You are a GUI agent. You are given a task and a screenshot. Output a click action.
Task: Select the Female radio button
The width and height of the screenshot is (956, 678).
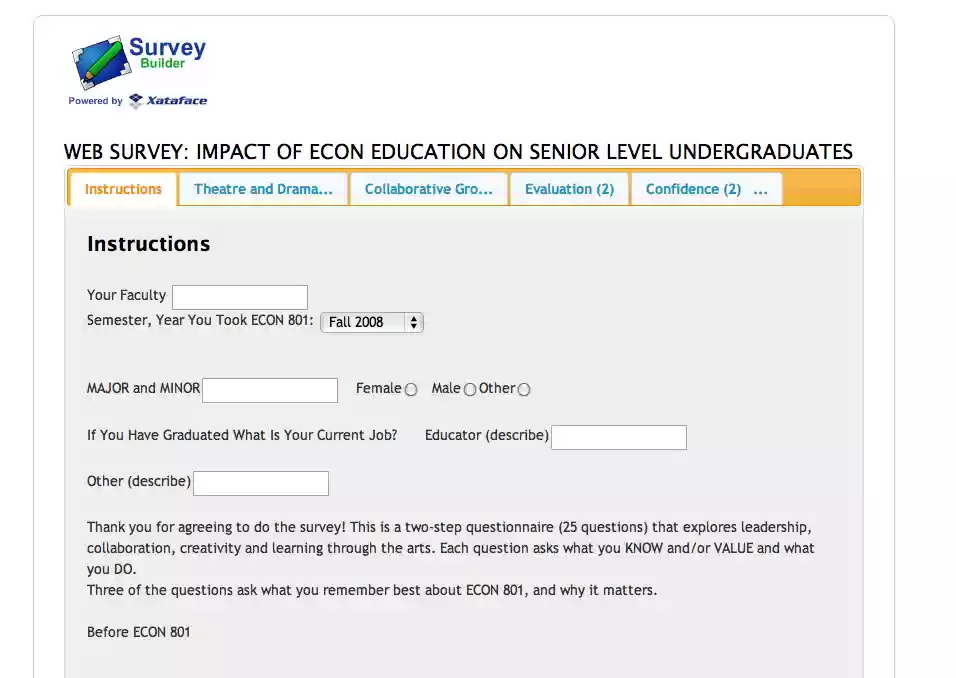pyautogui.click(x=411, y=389)
